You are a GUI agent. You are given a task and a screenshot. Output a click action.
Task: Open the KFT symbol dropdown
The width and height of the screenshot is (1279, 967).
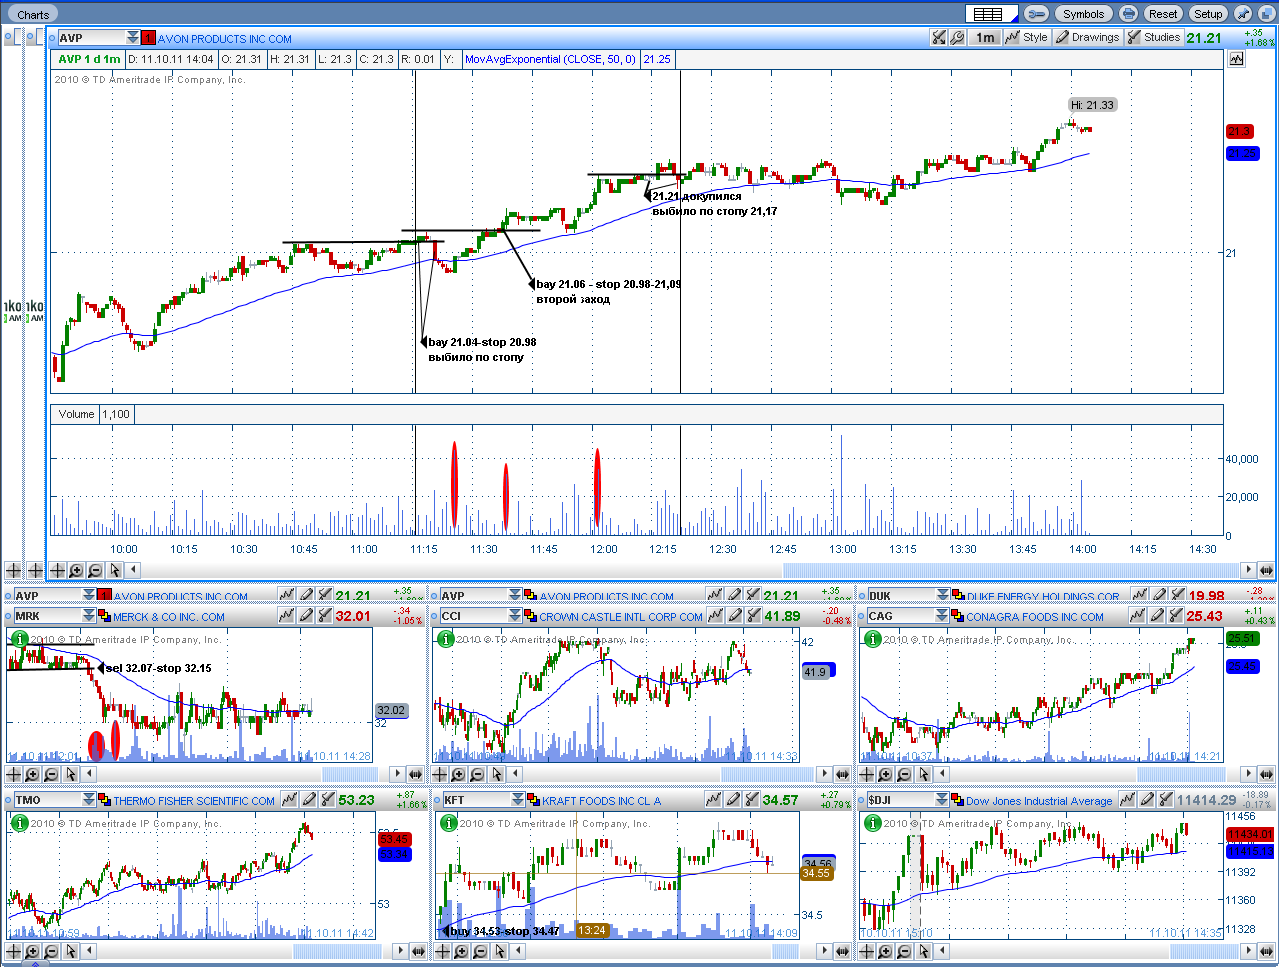[x=518, y=800]
